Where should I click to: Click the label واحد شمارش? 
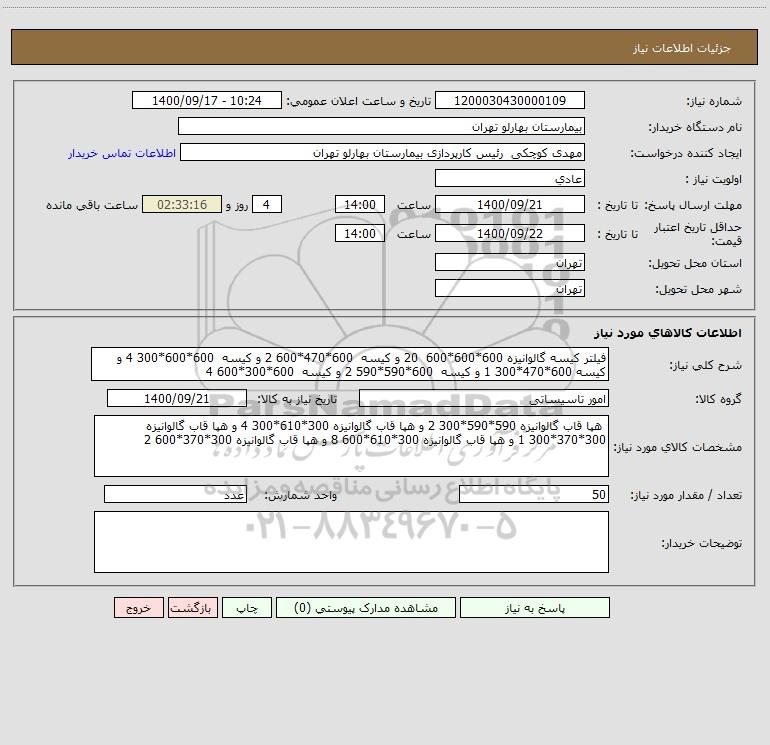[301, 495]
